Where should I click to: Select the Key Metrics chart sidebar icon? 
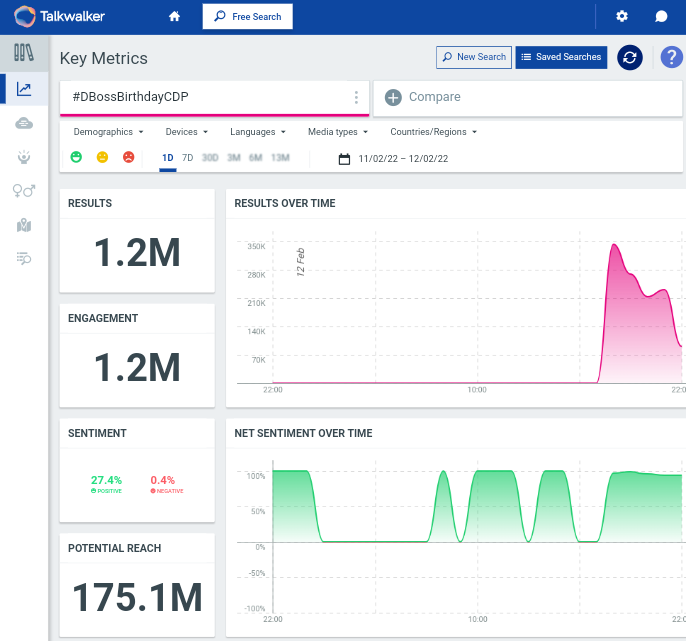pos(24,89)
